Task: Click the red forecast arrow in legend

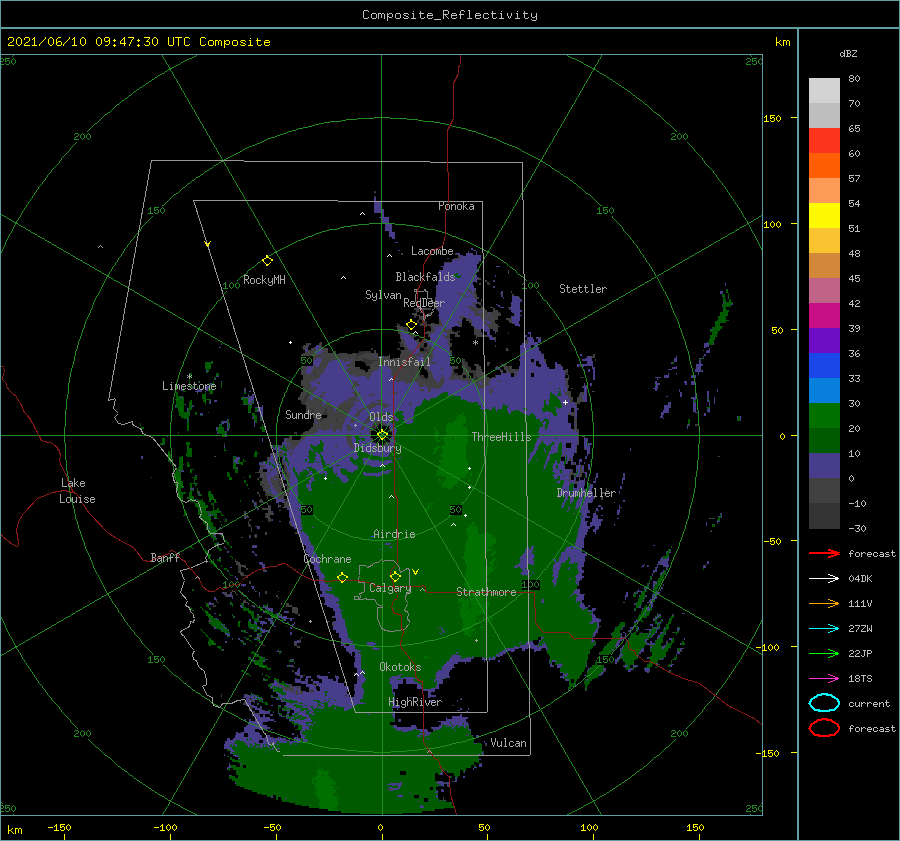Action: [x=824, y=553]
